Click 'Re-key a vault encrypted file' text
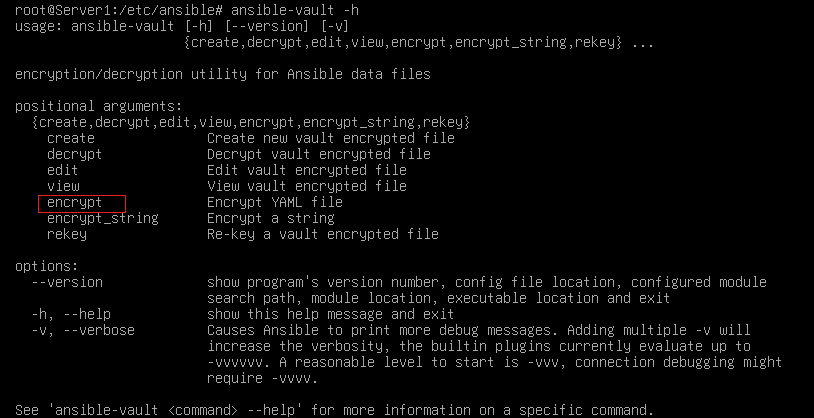Screen dimensions: 814x418 [323, 235]
